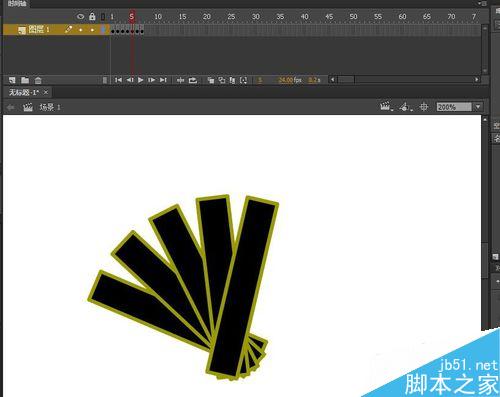
Task: Click the Delete layer trash icon
Action: (38, 80)
